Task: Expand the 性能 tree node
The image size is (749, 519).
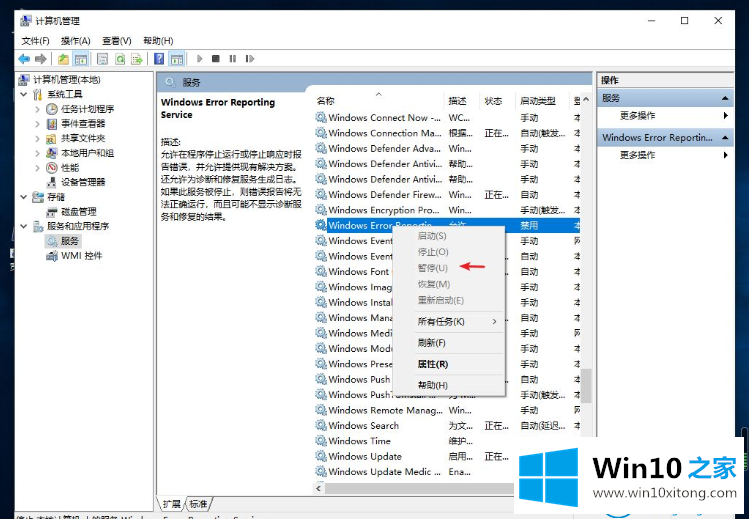Action: click(37, 168)
